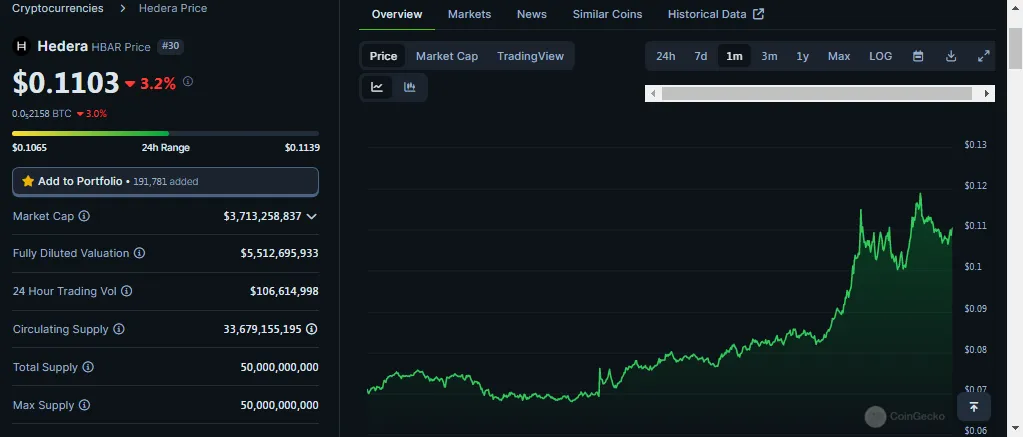1023x437 pixels.
Task: Click the $0.1103 price value
Action: [66, 83]
